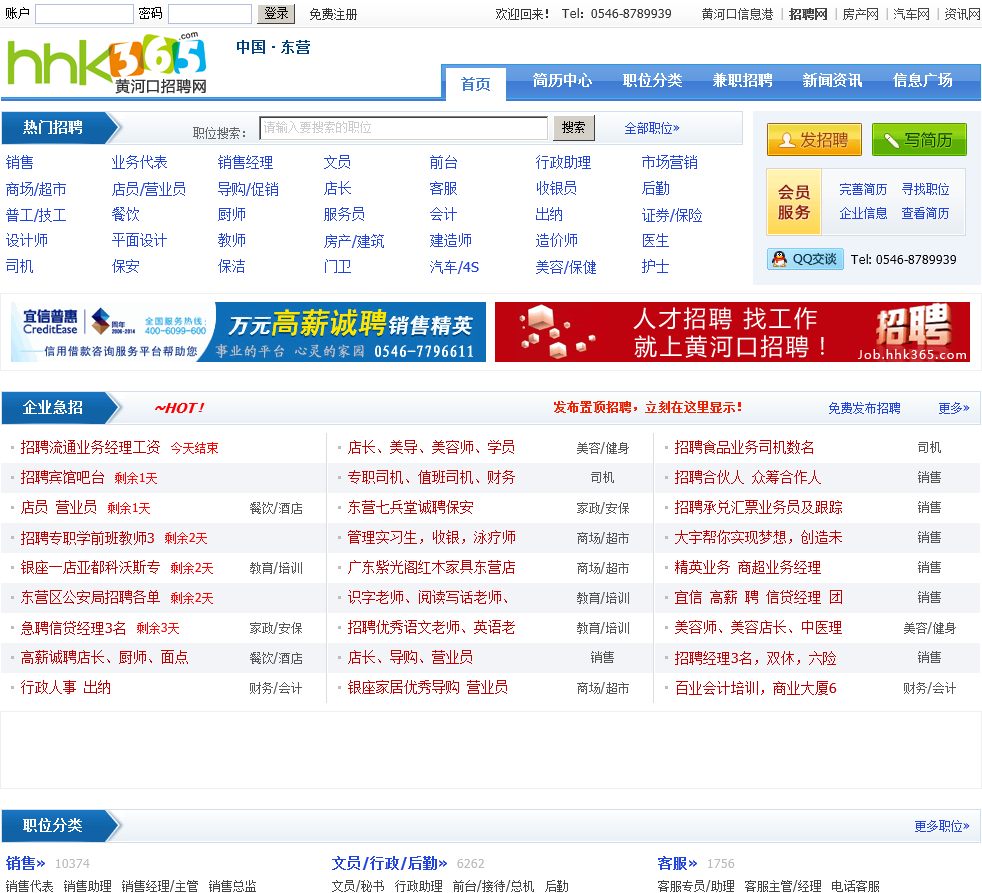This screenshot has width=982, height=893.
Task: Open the 完善简历 member service link
Action: (863, 189)
